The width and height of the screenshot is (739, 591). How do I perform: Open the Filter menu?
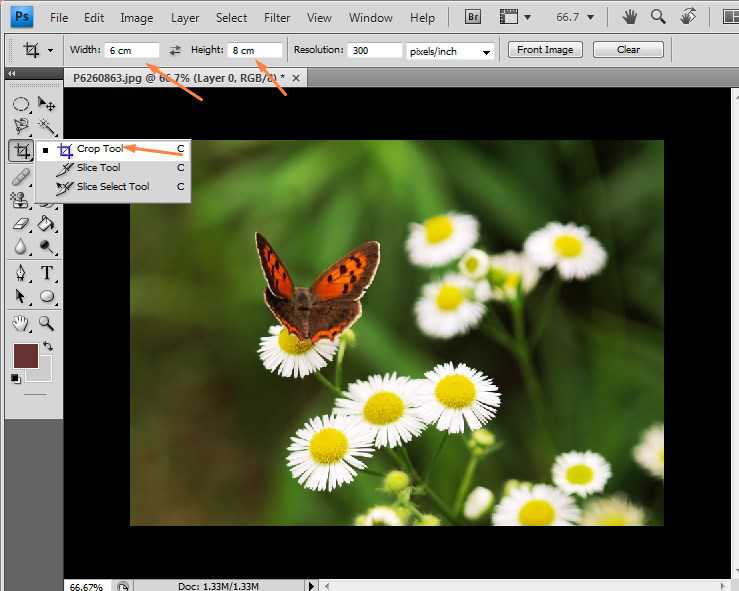pyautogui.click(x=277, y=18)
